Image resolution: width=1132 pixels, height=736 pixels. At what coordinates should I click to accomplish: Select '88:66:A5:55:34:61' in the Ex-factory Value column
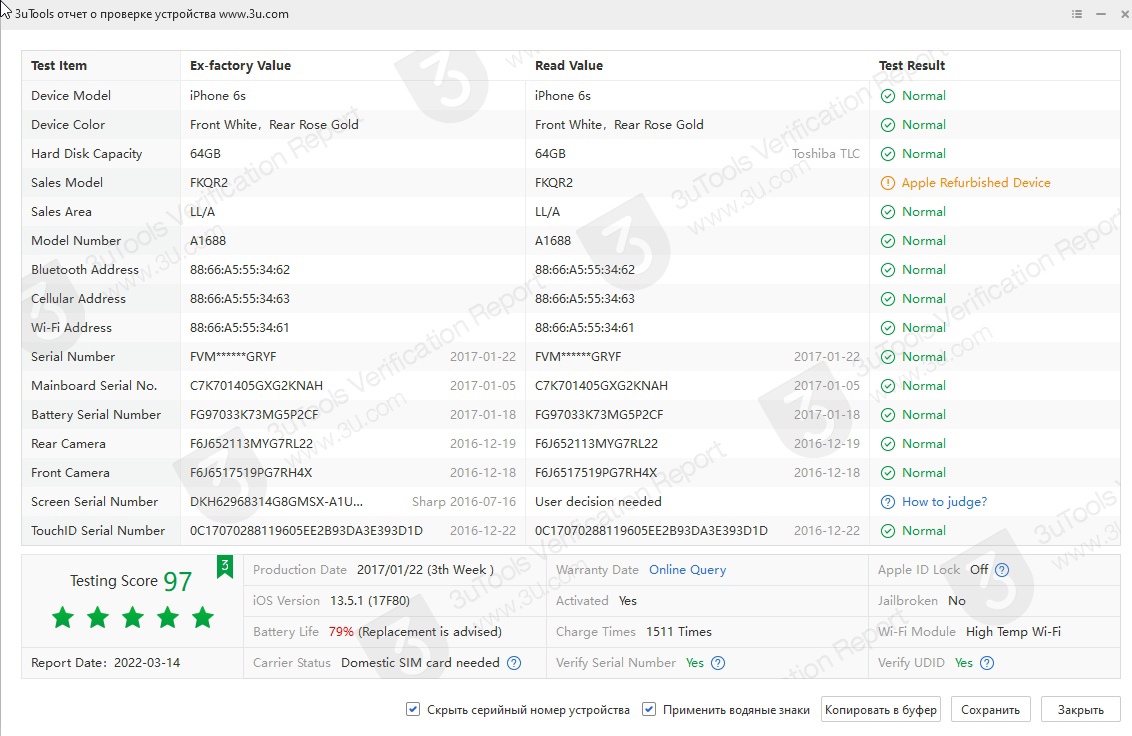click(240, 328)
